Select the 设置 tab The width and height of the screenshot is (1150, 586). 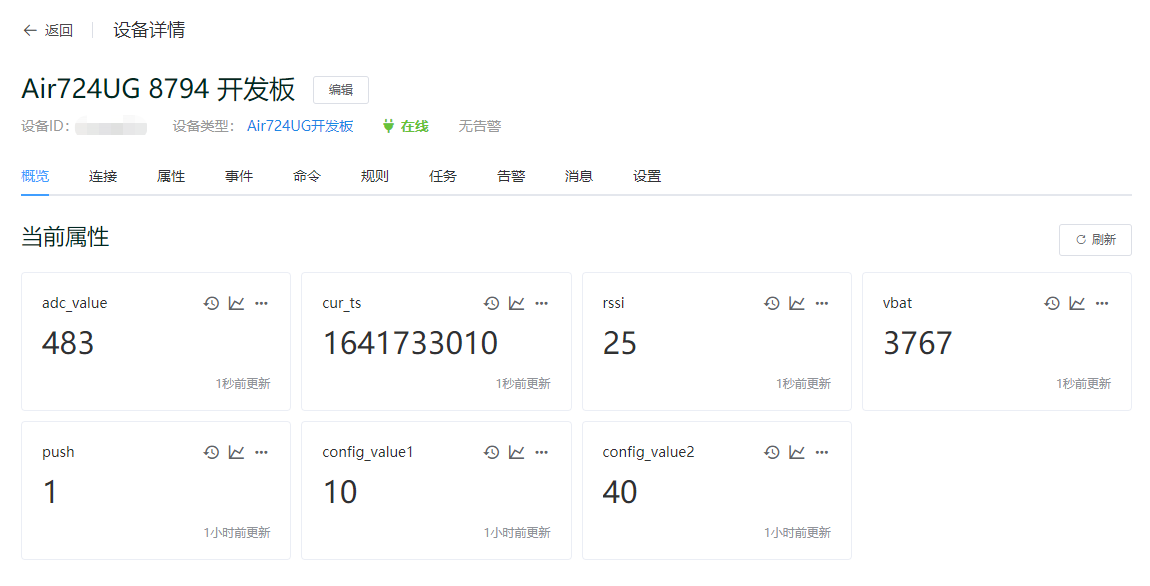647,176
